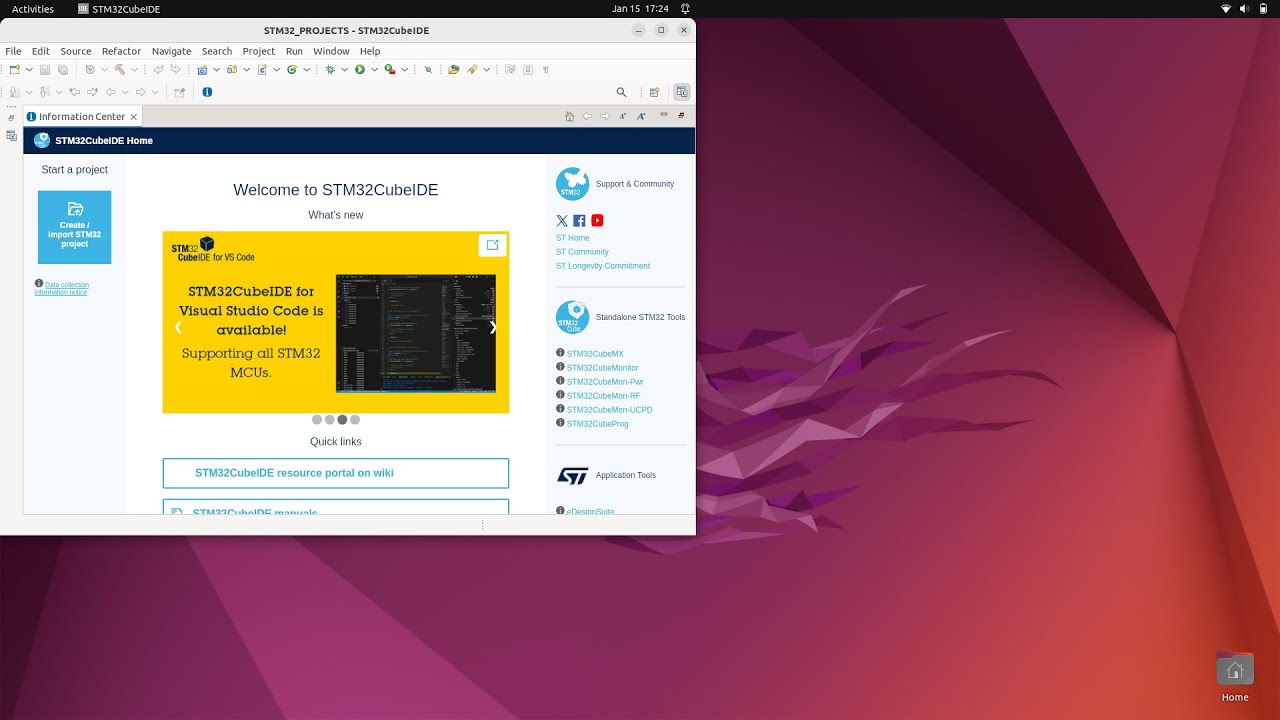This screenshot has width=1280, height=720.
Task: Open the Help menu
Action: coord(370,51)
